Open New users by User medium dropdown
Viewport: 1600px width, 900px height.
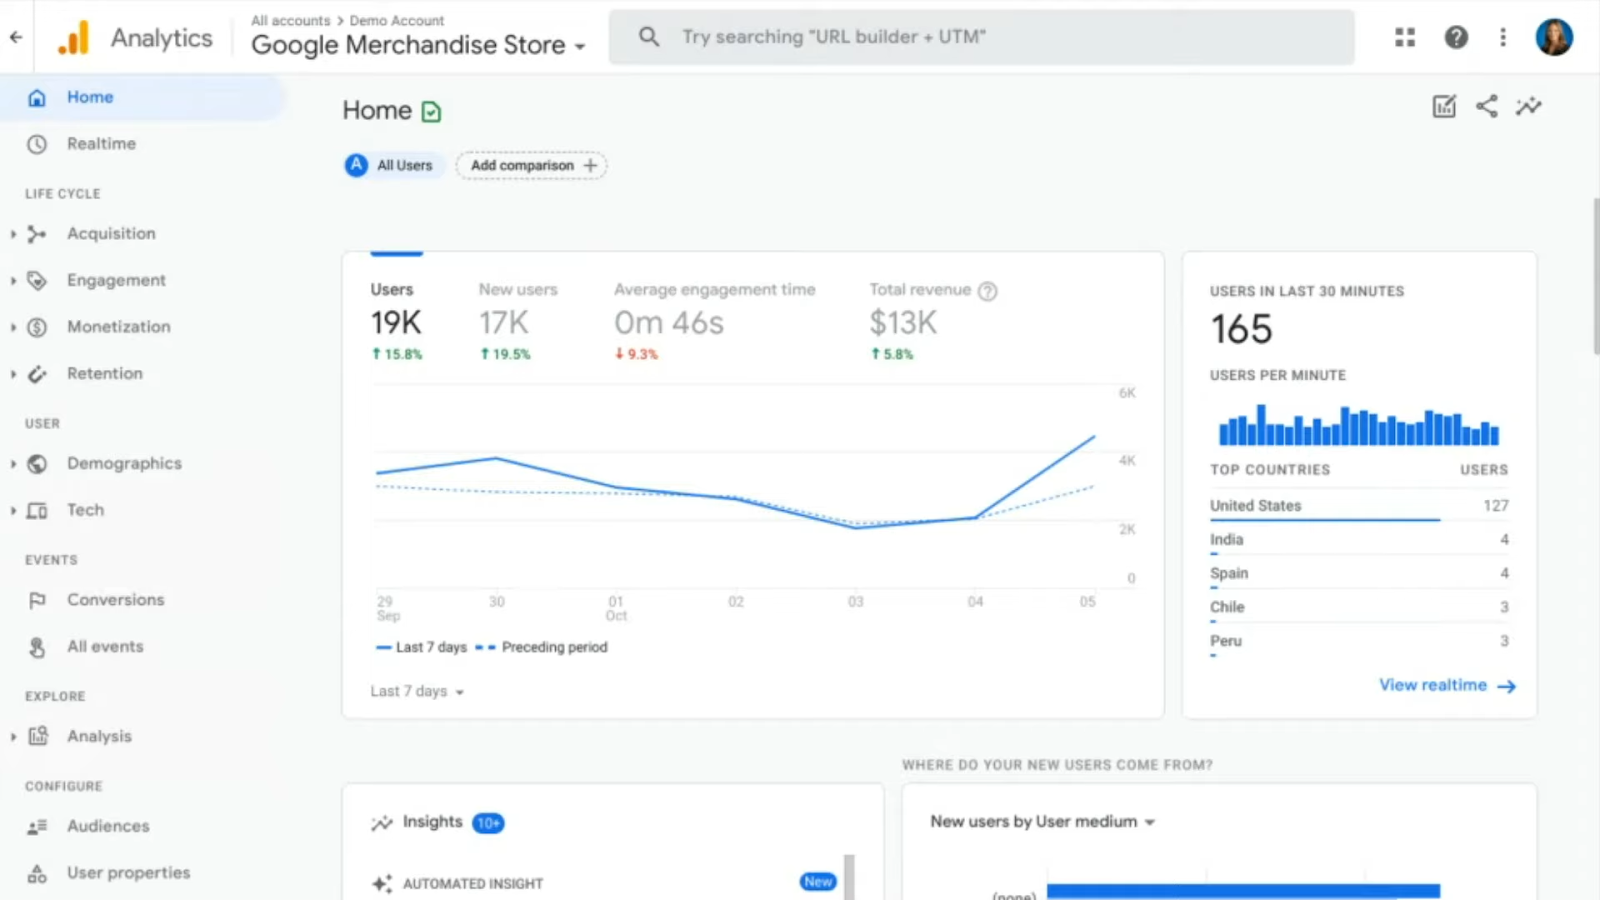(x=1042, y=822)
